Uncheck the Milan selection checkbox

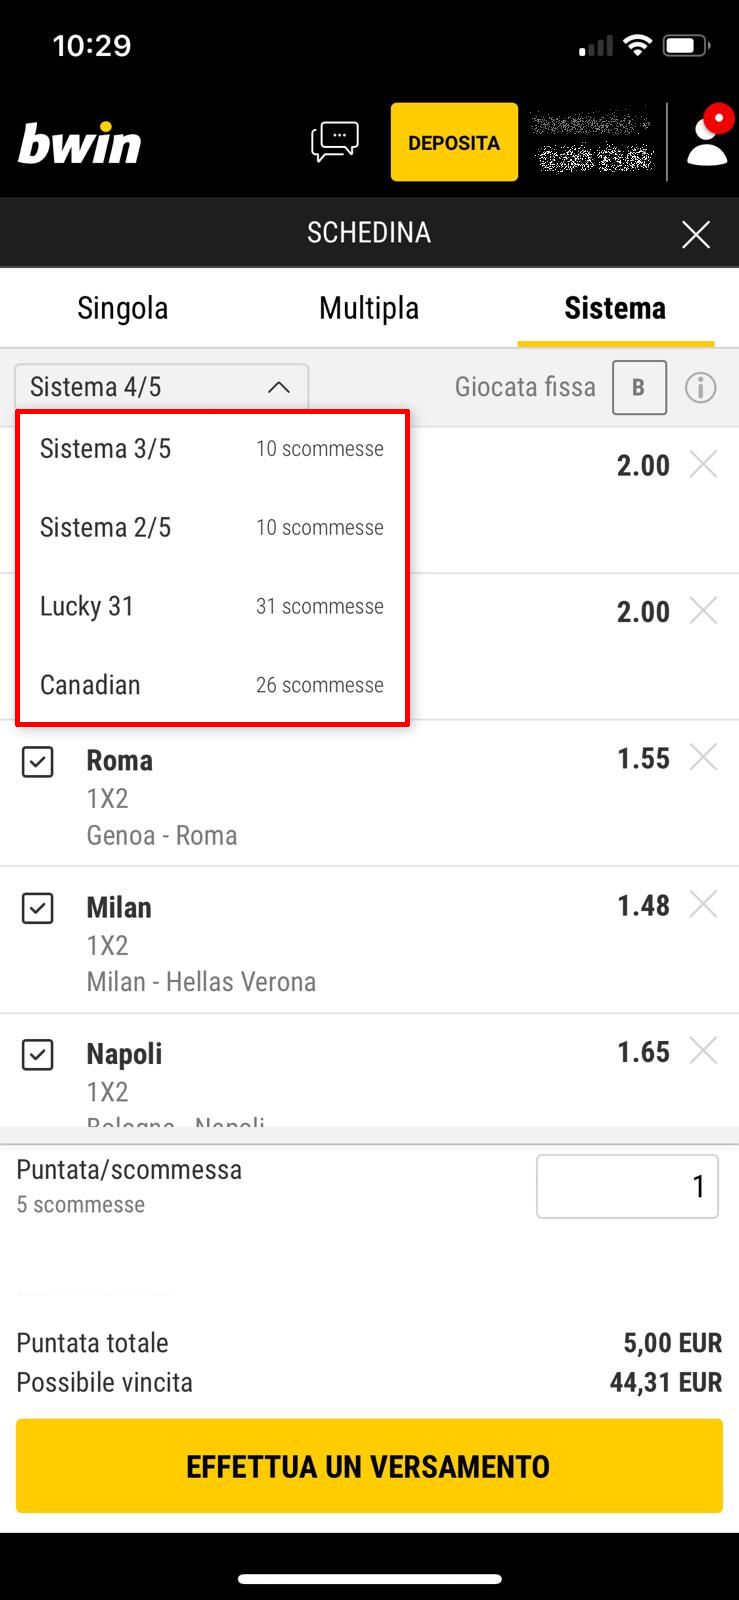(38, 909)
